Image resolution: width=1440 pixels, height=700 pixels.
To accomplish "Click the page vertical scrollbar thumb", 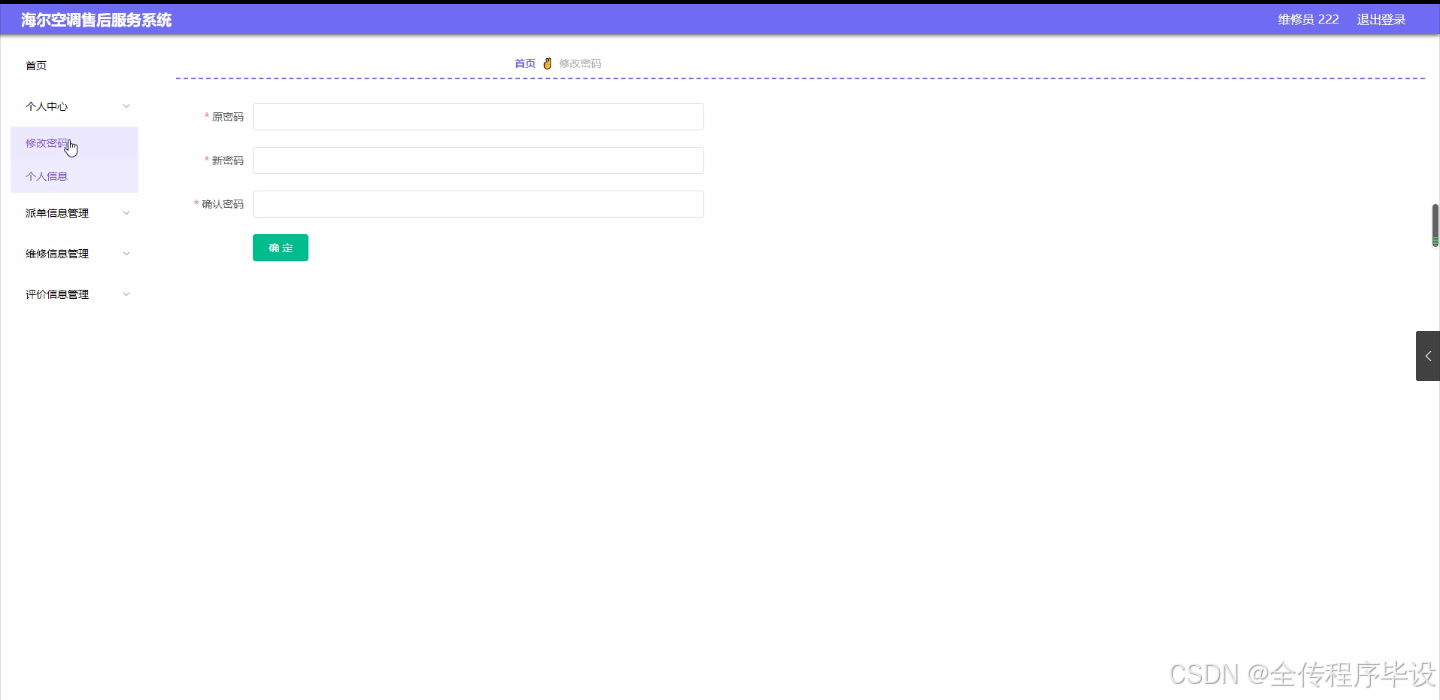I will point(1435,225).
